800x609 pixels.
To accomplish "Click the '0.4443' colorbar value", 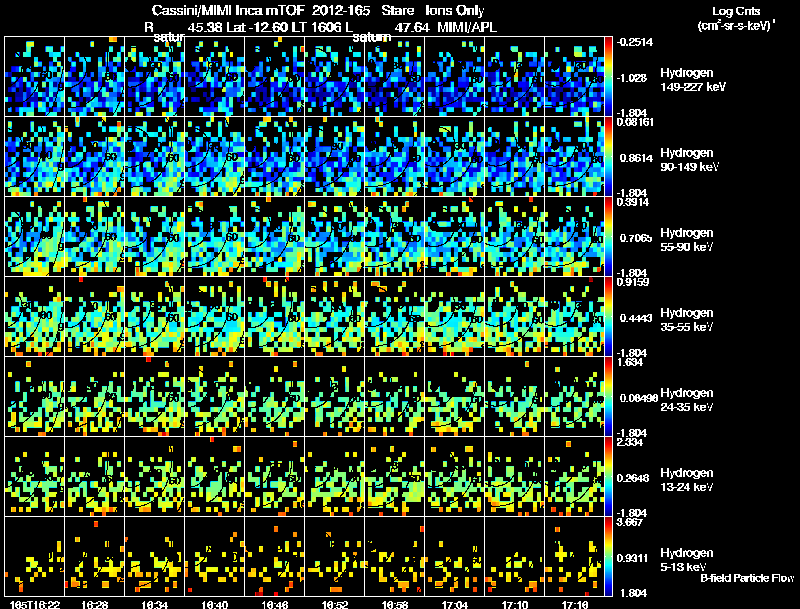I will pyautogui.click(x=636, y=318).
